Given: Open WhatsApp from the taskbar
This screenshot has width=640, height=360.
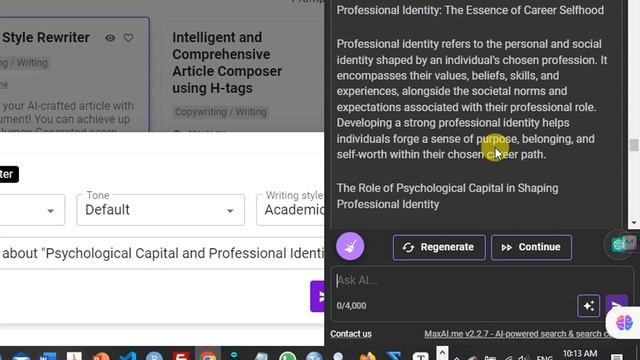Looking at the screenshot, I should [x=288, y=356].
